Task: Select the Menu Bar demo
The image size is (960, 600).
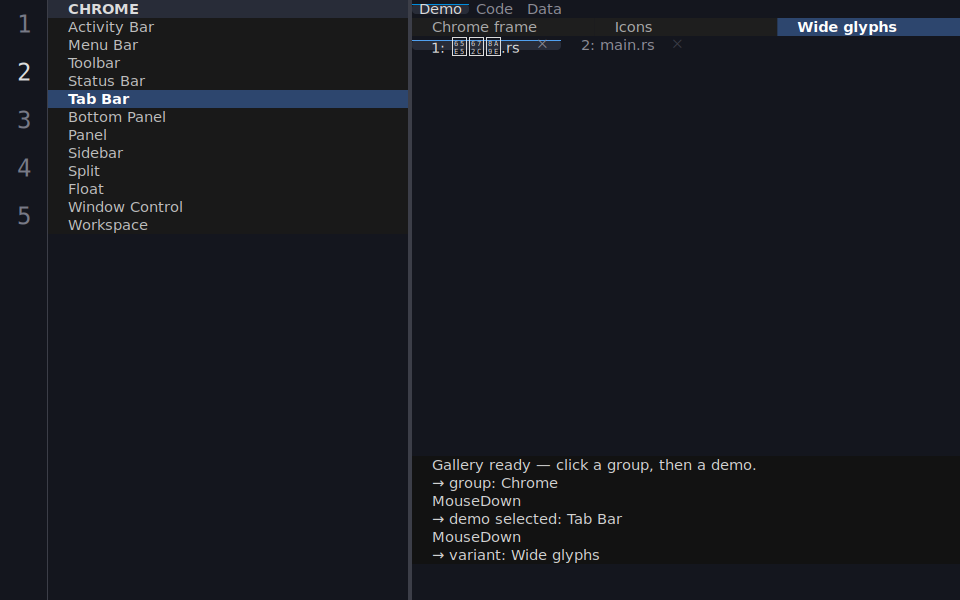Action: click(228, 45)
